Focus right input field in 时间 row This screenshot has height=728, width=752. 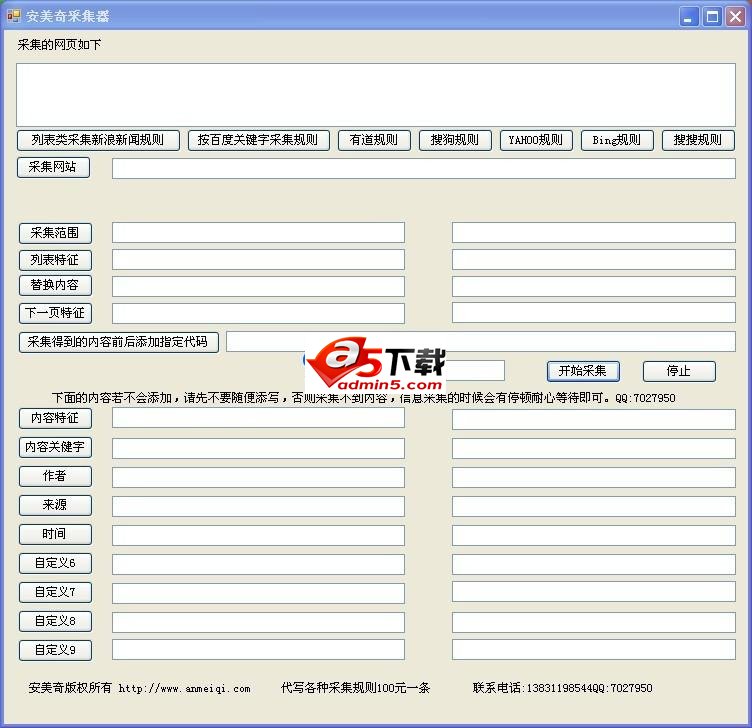point(593,536)
